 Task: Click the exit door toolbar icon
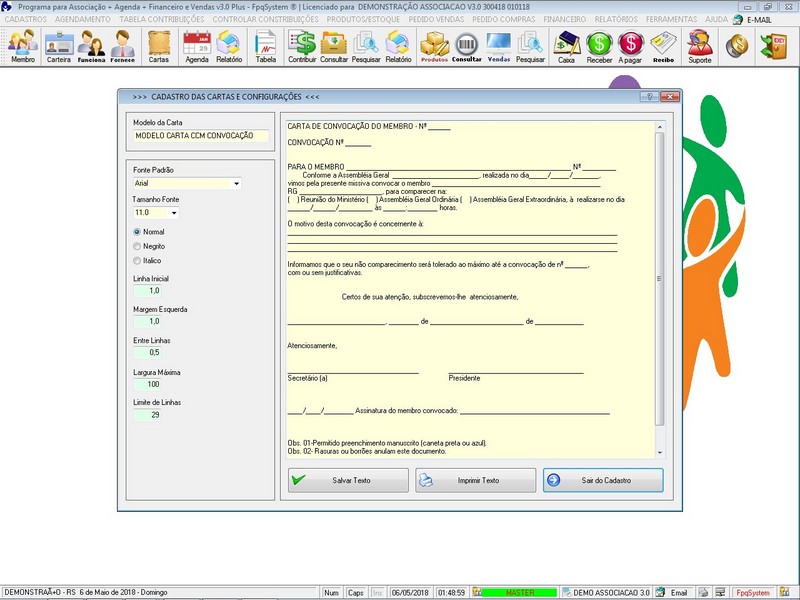(772, 46)
